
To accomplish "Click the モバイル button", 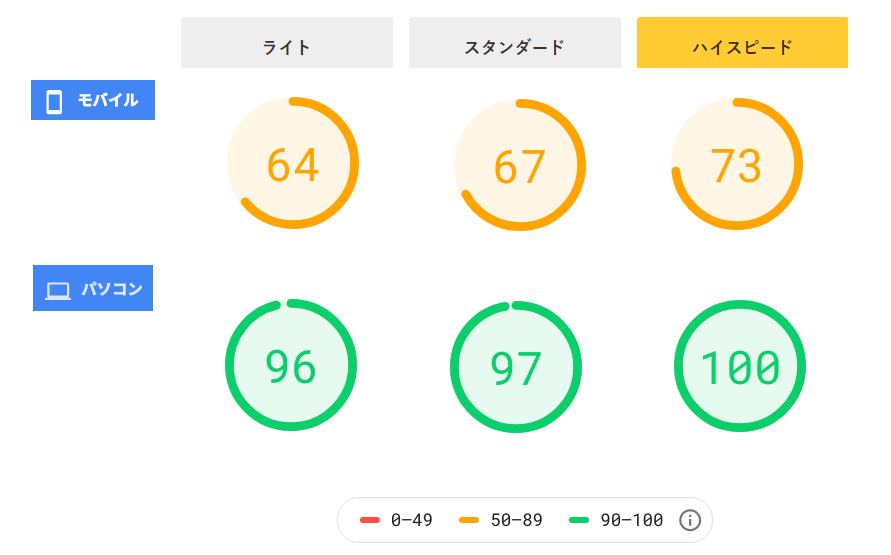I will [x=93, y=100].
